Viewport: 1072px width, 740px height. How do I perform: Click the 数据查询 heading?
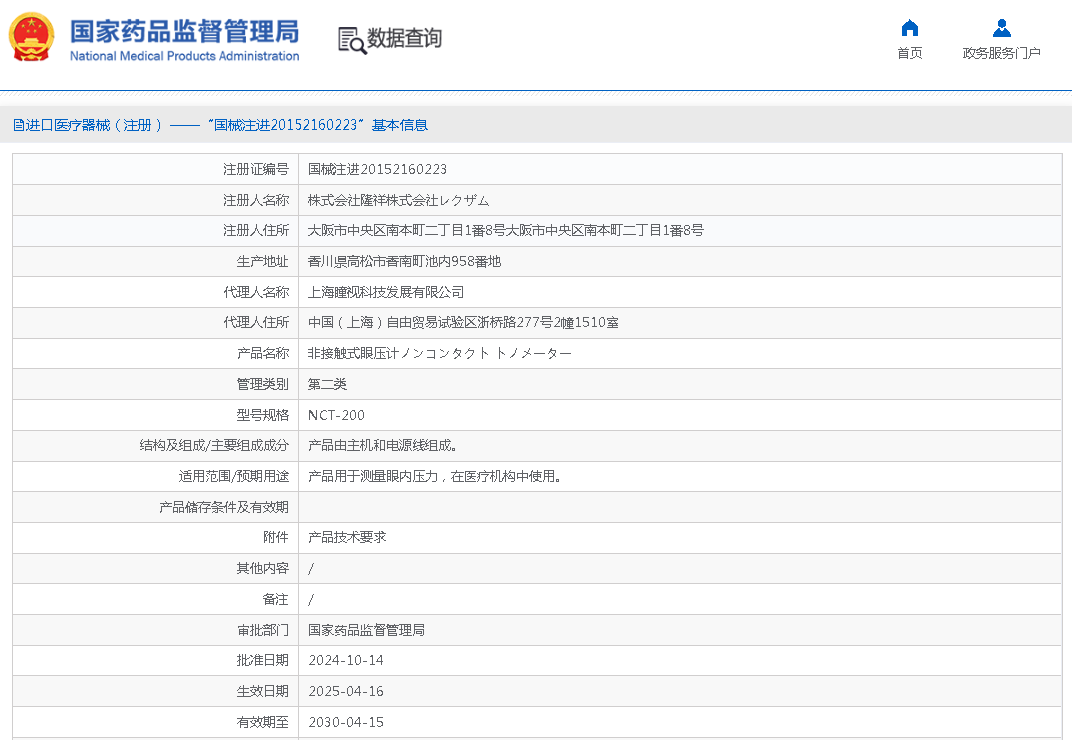point(404,38)
